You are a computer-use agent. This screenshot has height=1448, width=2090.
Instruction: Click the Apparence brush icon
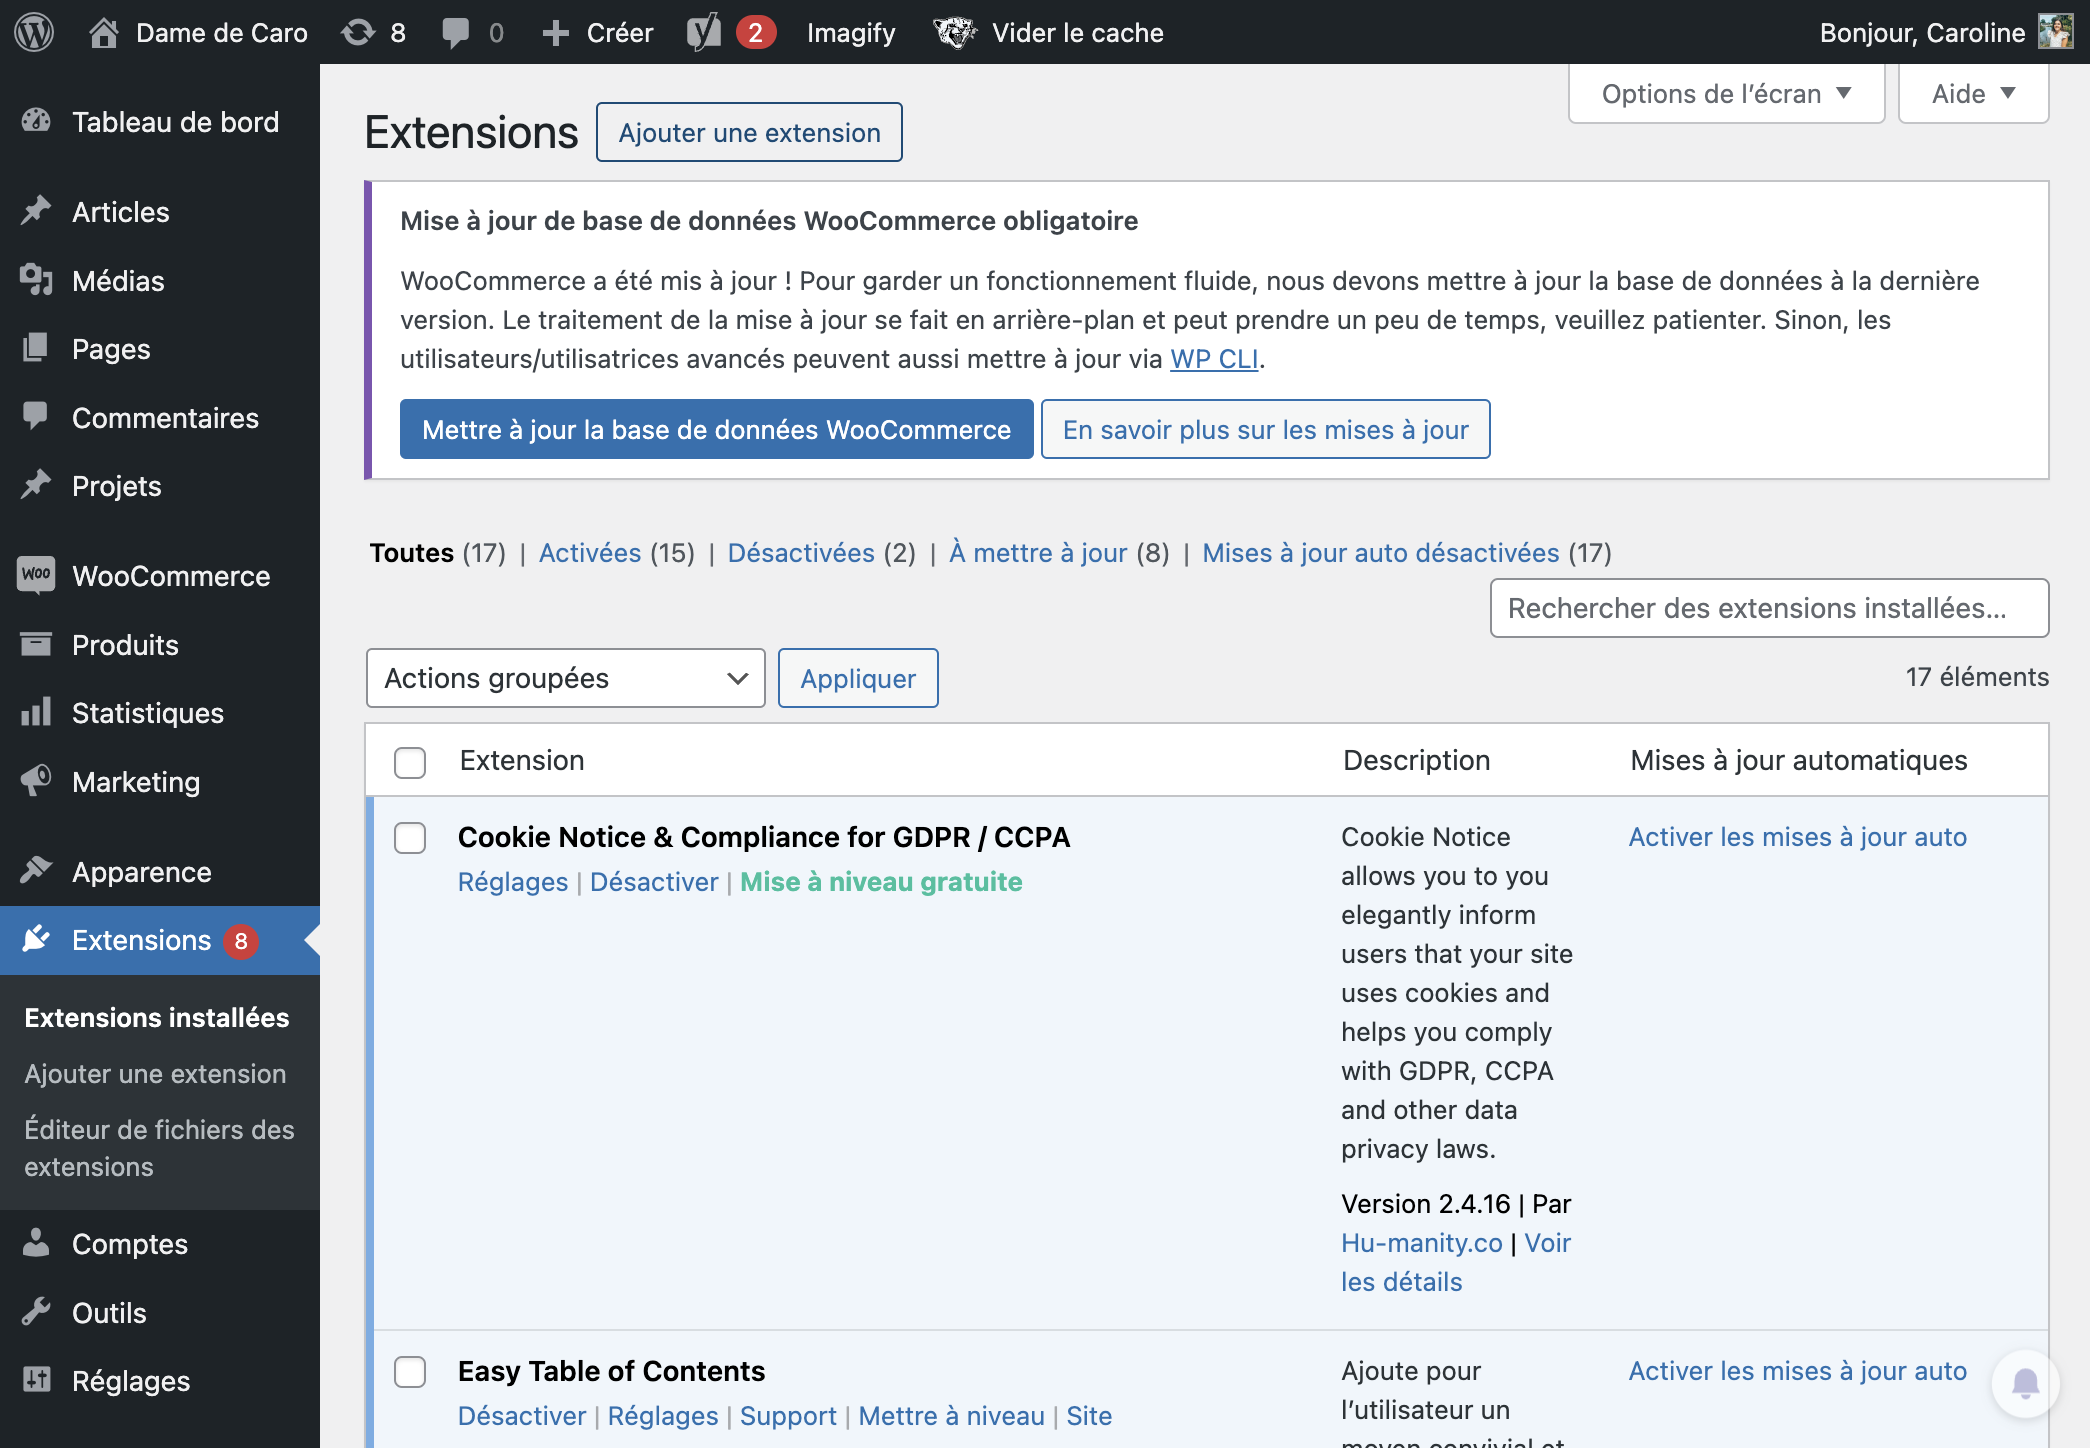[36, 871]
